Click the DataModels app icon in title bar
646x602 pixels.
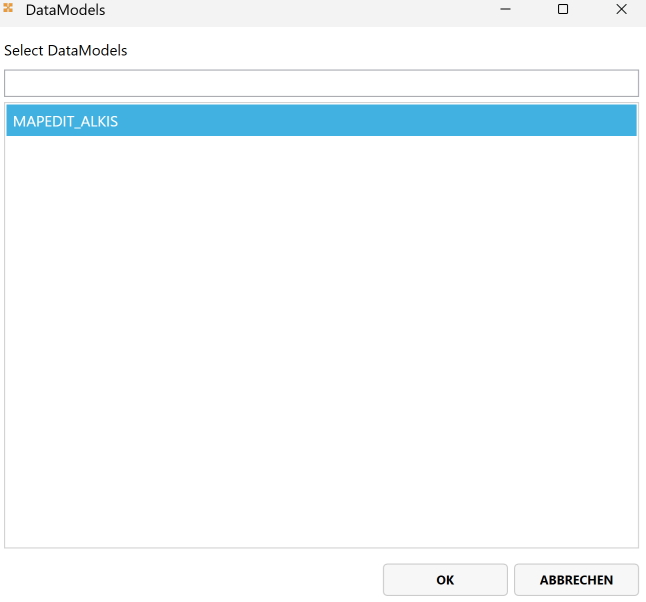[x=9, y=9]
